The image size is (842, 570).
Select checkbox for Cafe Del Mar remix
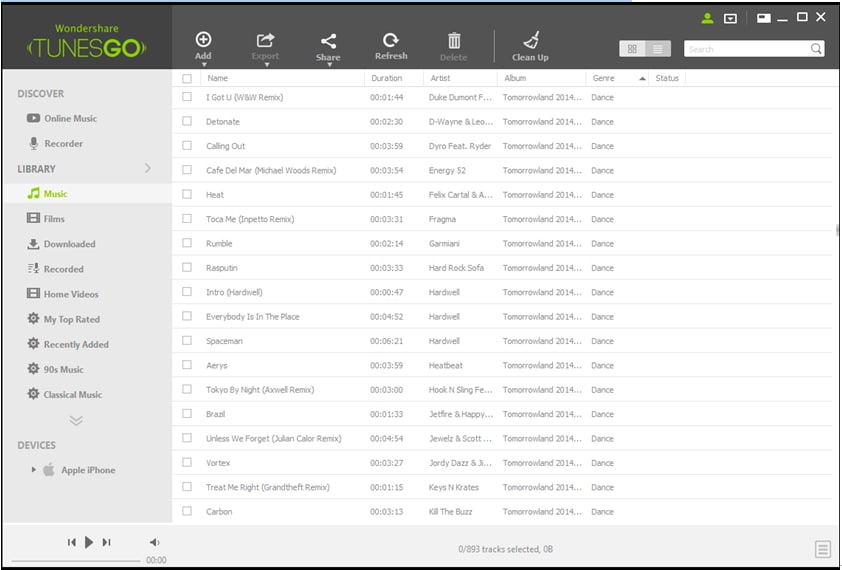187,170
